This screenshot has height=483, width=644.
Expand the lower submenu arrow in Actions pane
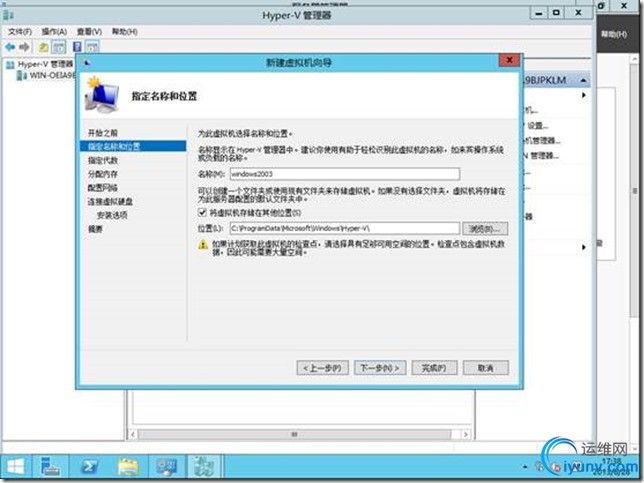point(584,247)
